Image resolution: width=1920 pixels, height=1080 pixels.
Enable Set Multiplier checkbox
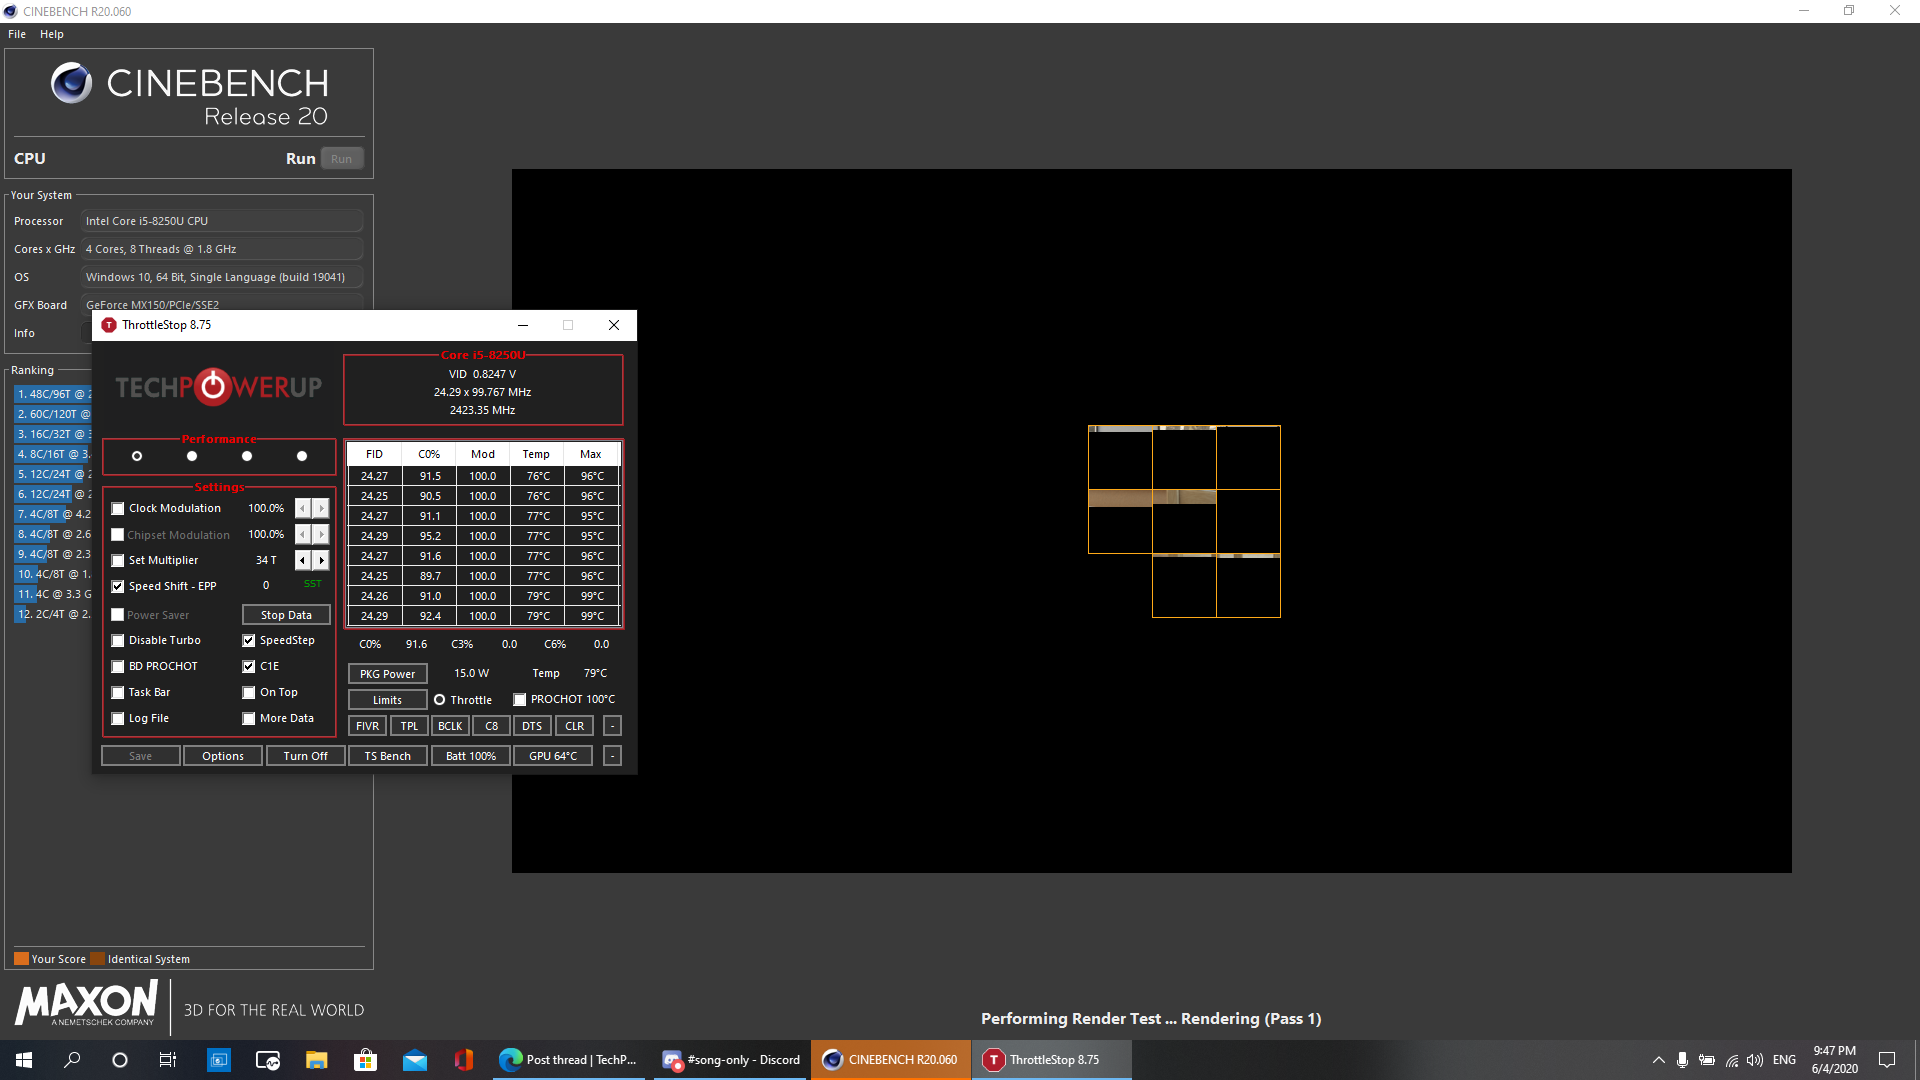point(118,561)
